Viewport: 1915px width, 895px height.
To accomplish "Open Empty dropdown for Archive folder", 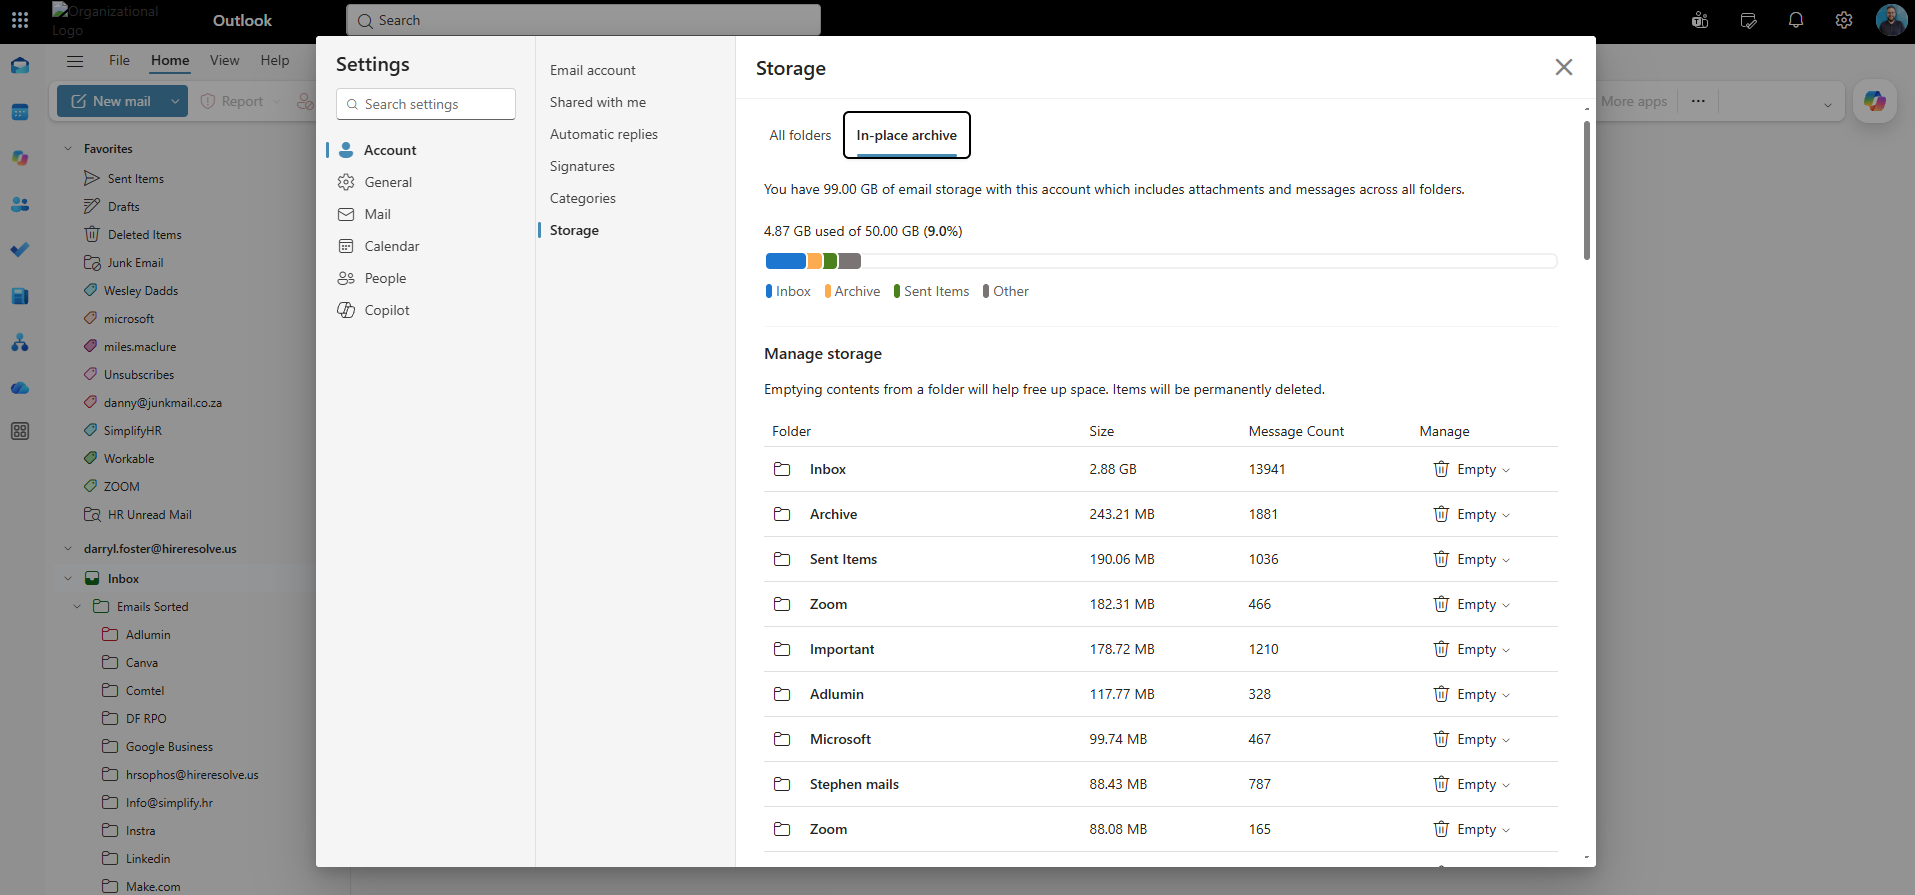I will (x=1472, y=514).
